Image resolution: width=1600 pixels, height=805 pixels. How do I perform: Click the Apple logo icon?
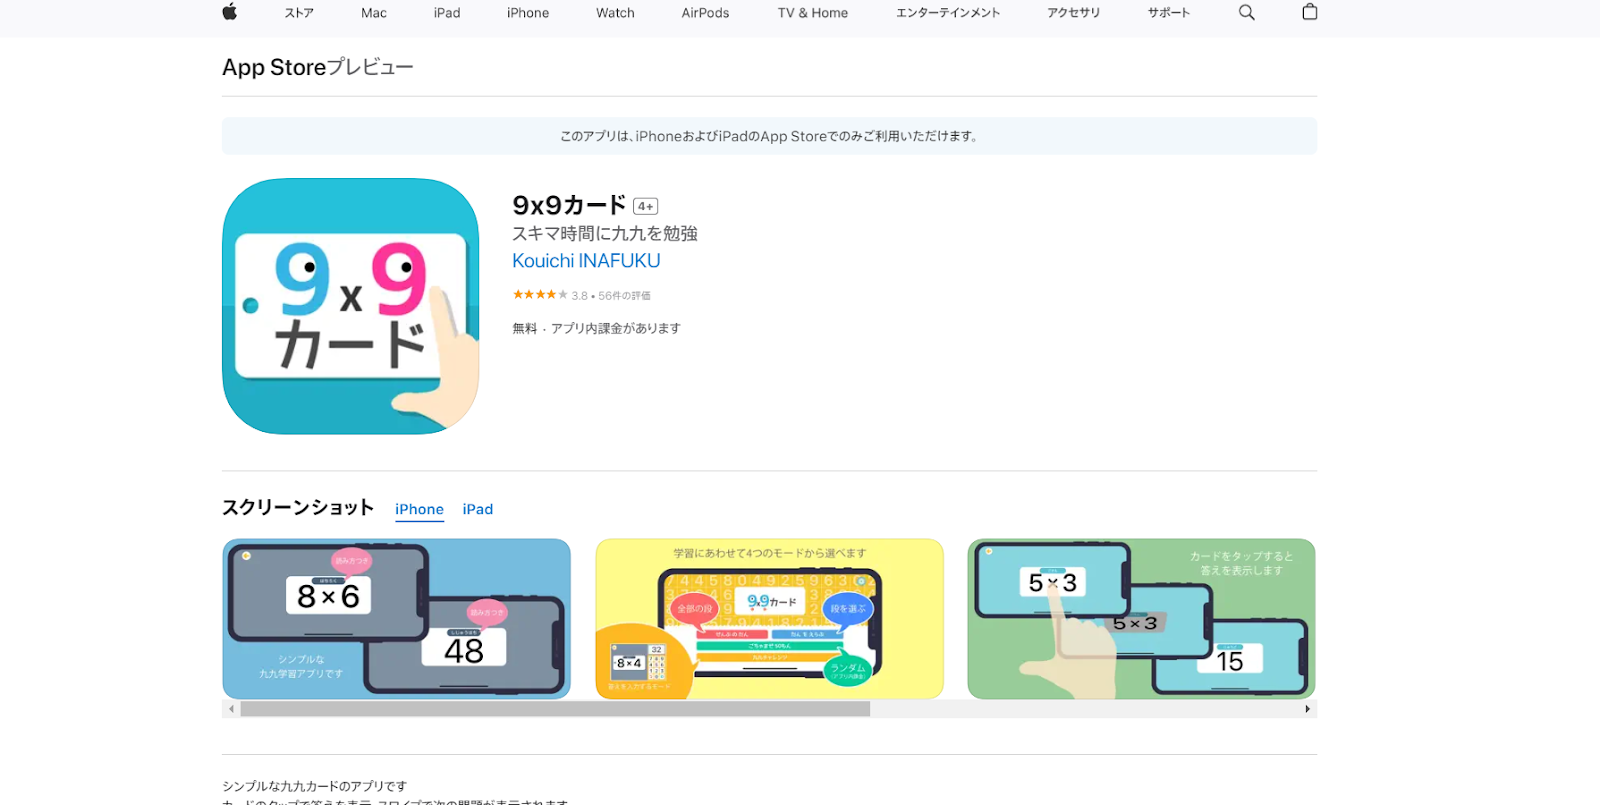(229, 12)
